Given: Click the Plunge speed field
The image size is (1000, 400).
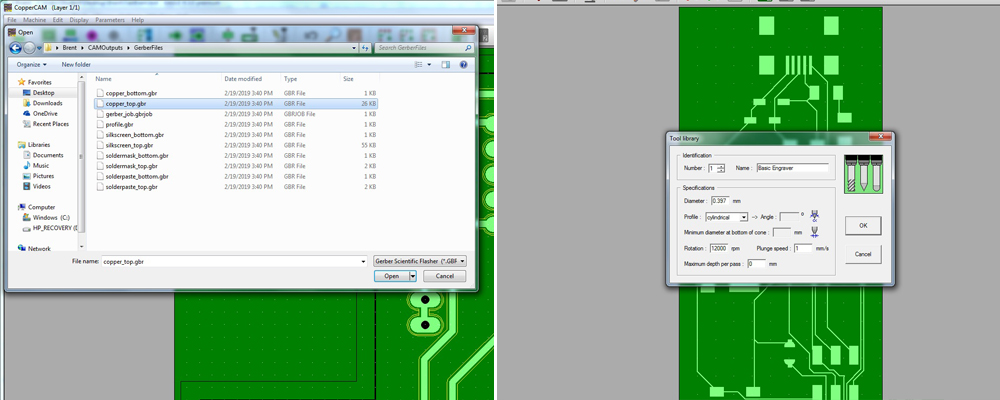Looking at the screenshot, I should 803,248.
